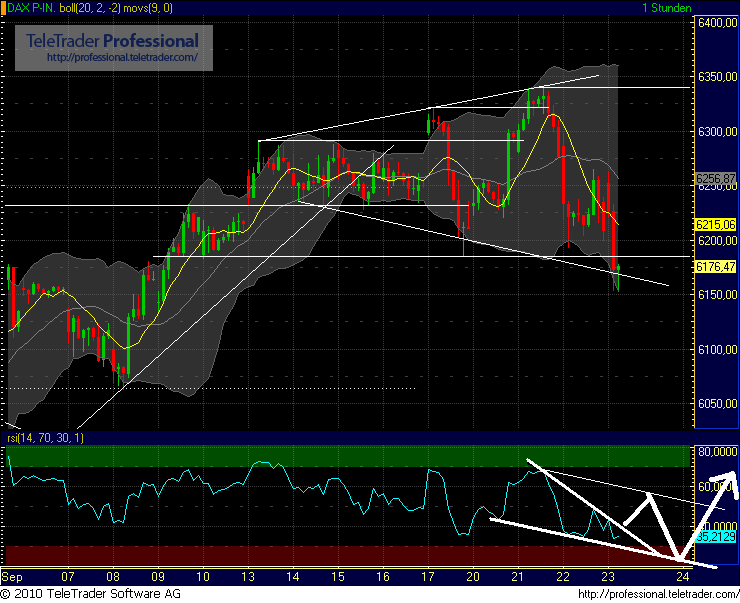Viewport: 740px width, 603px height.
Task: Click the 6200,00 price axis label
Action: [717, 241]
